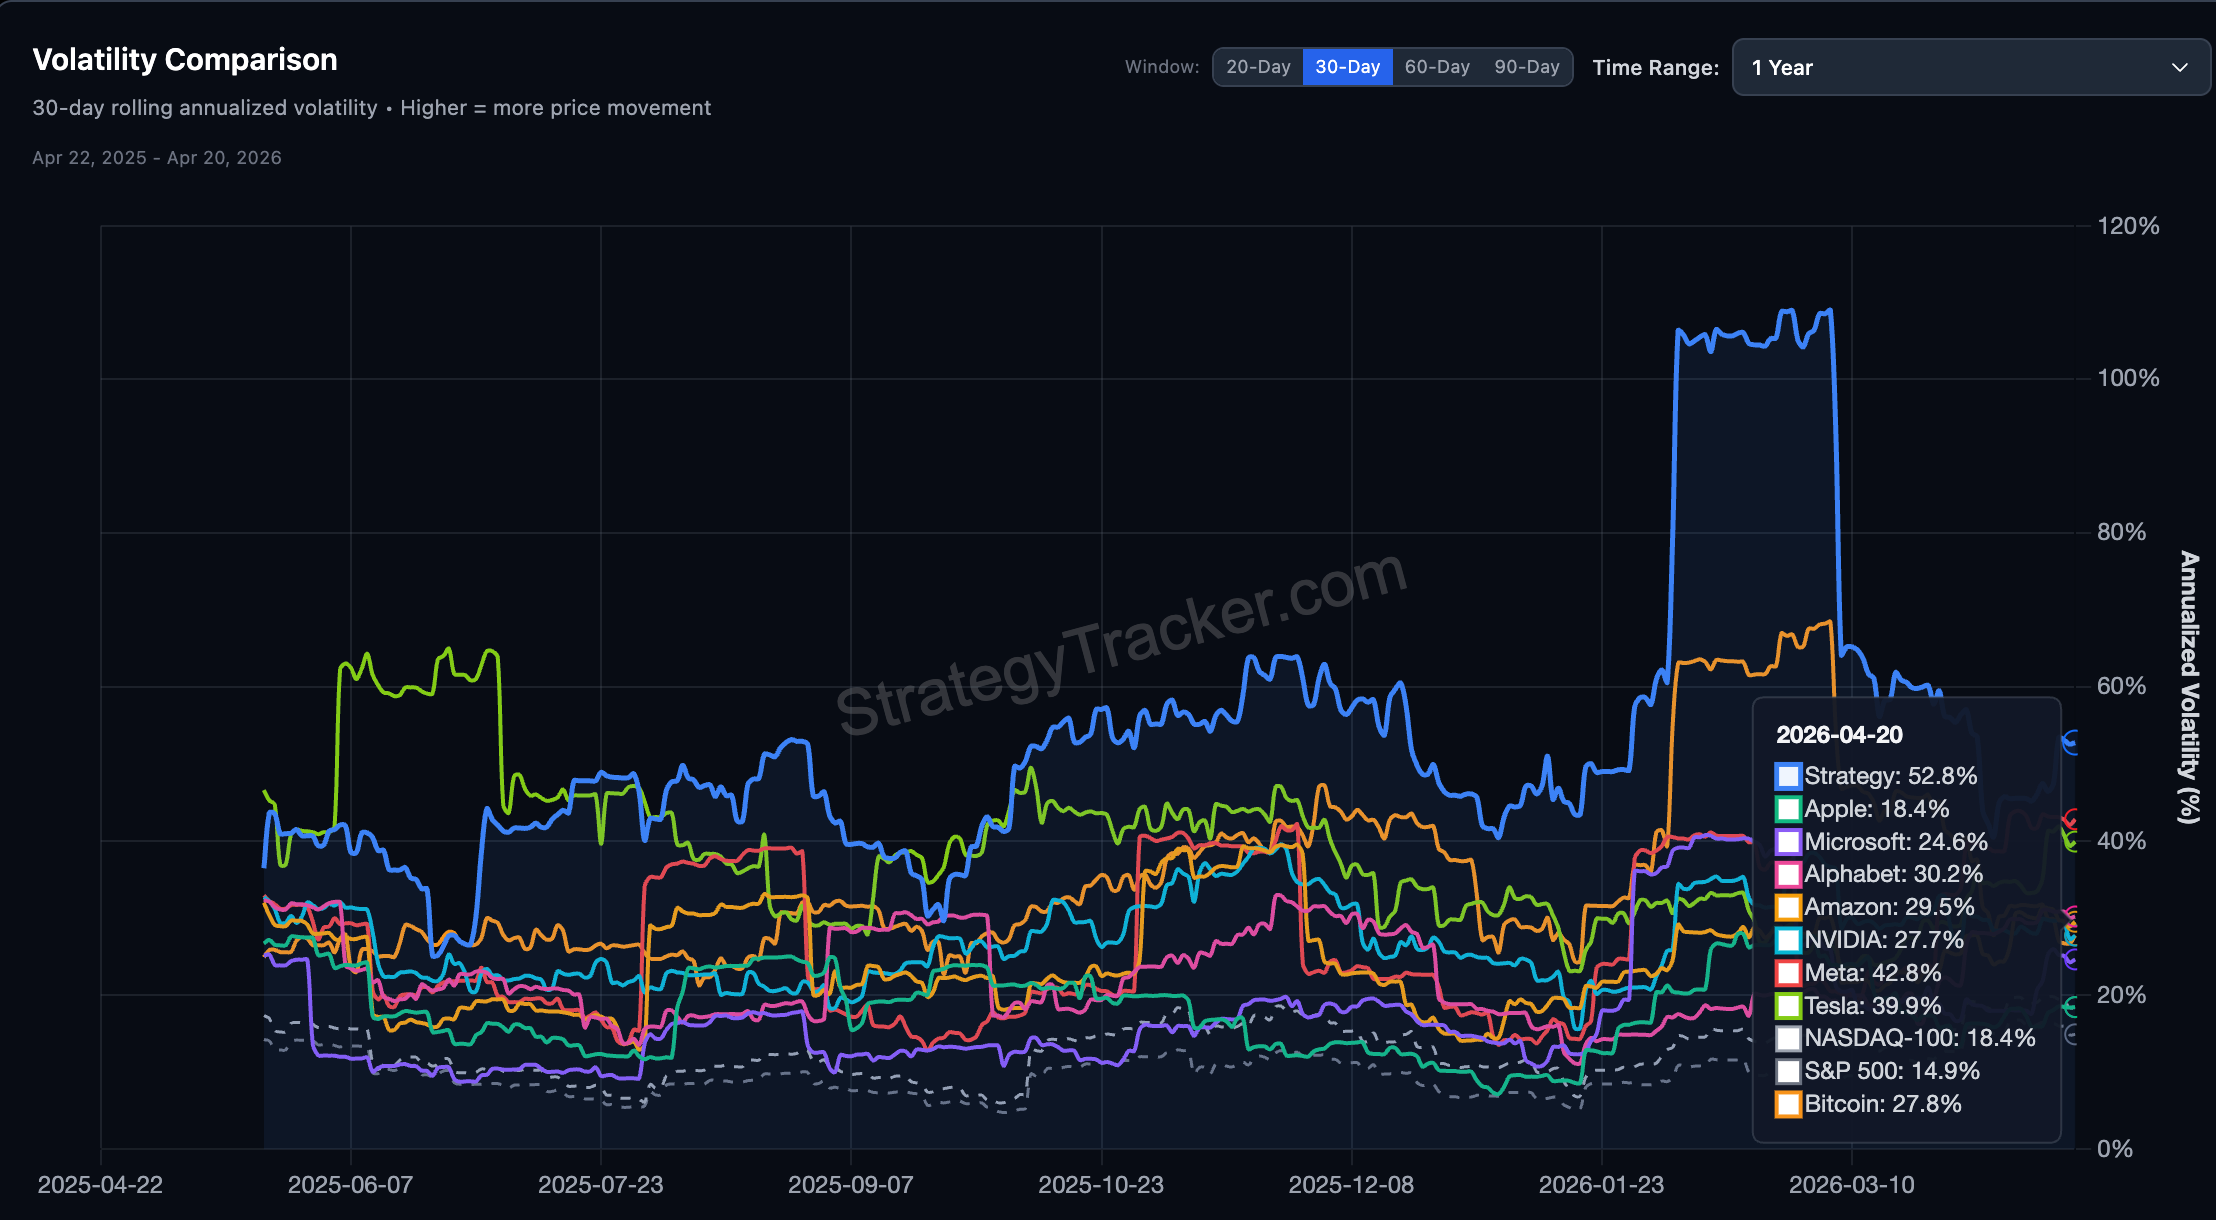Select the 90-Day volatility window
Screen dimensions: 2216x1220
(x=1526, y=66)
